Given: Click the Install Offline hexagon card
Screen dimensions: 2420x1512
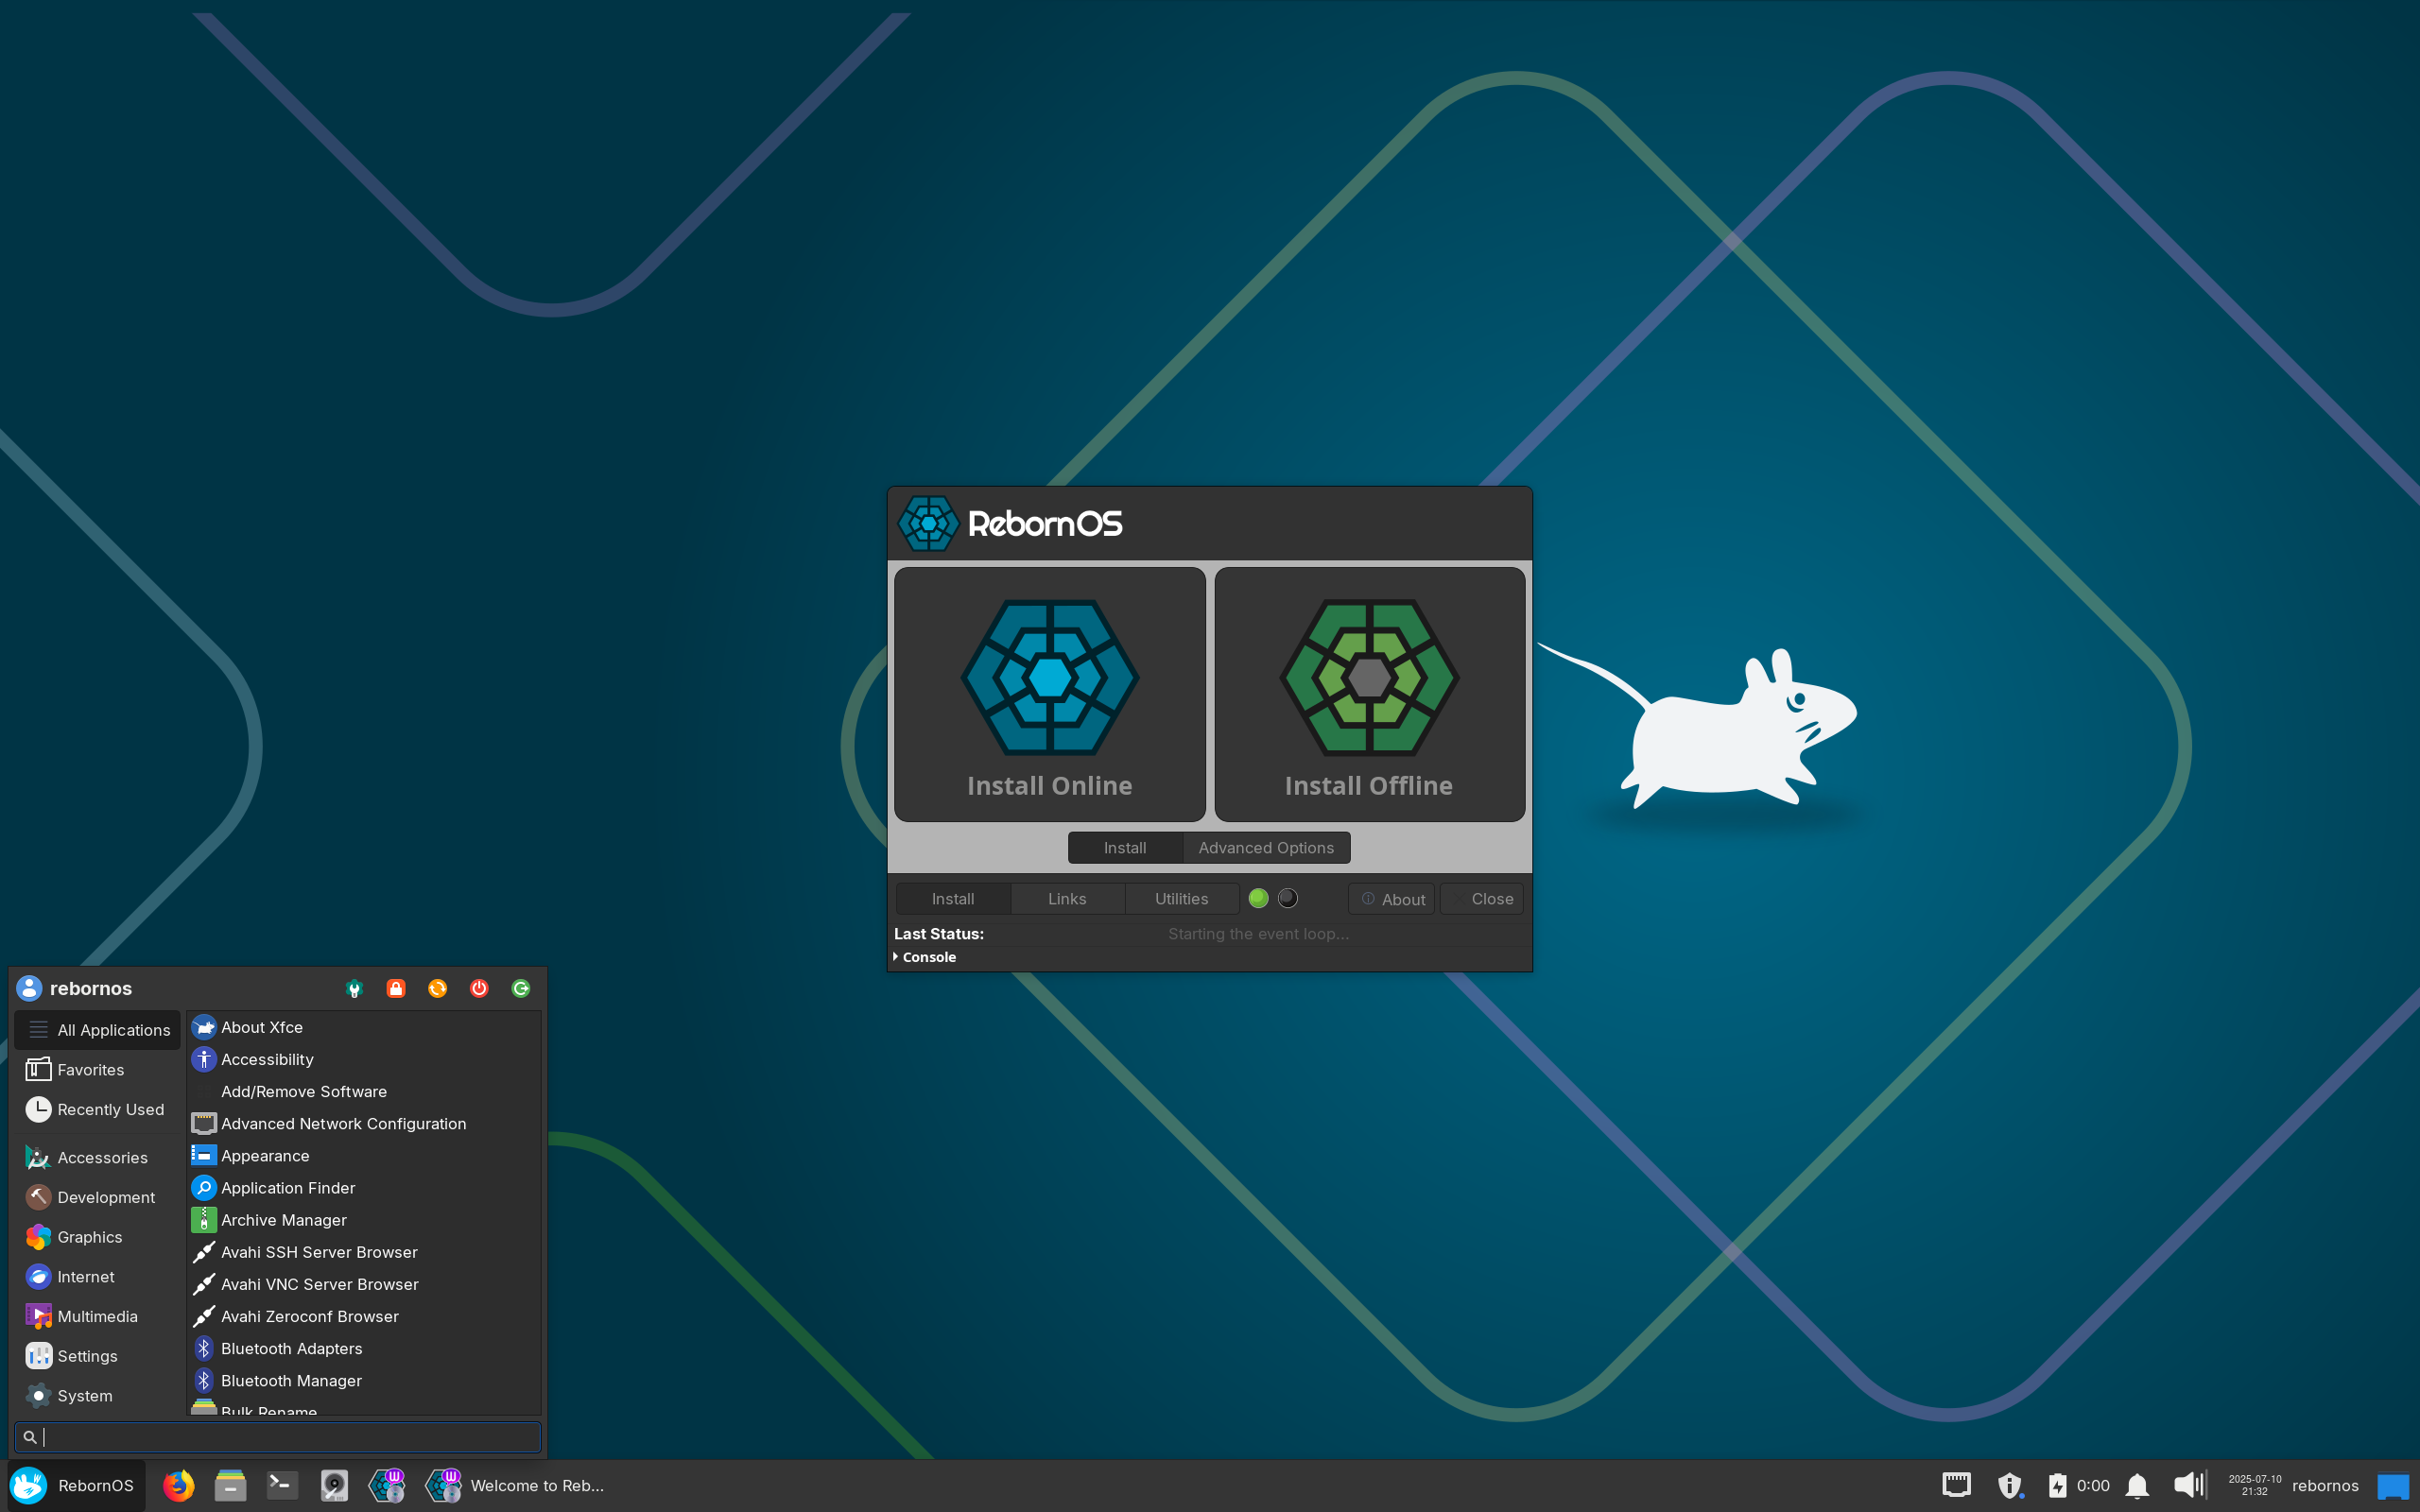Looking at the screenshot, I should point(1369,694).
